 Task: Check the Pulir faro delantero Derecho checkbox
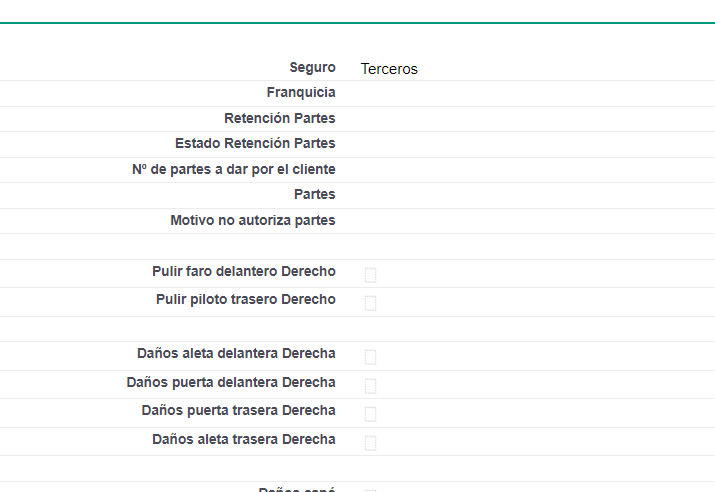click(x=370, y=275)
